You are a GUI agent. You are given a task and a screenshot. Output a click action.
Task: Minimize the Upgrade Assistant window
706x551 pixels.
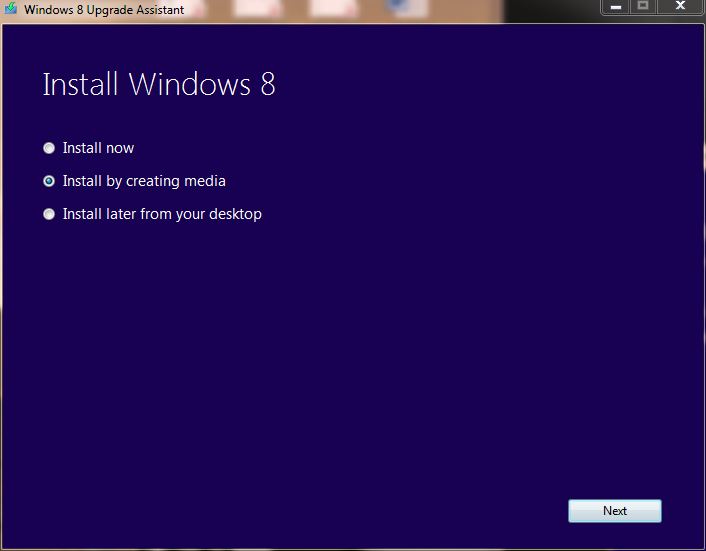coord(615,7)
